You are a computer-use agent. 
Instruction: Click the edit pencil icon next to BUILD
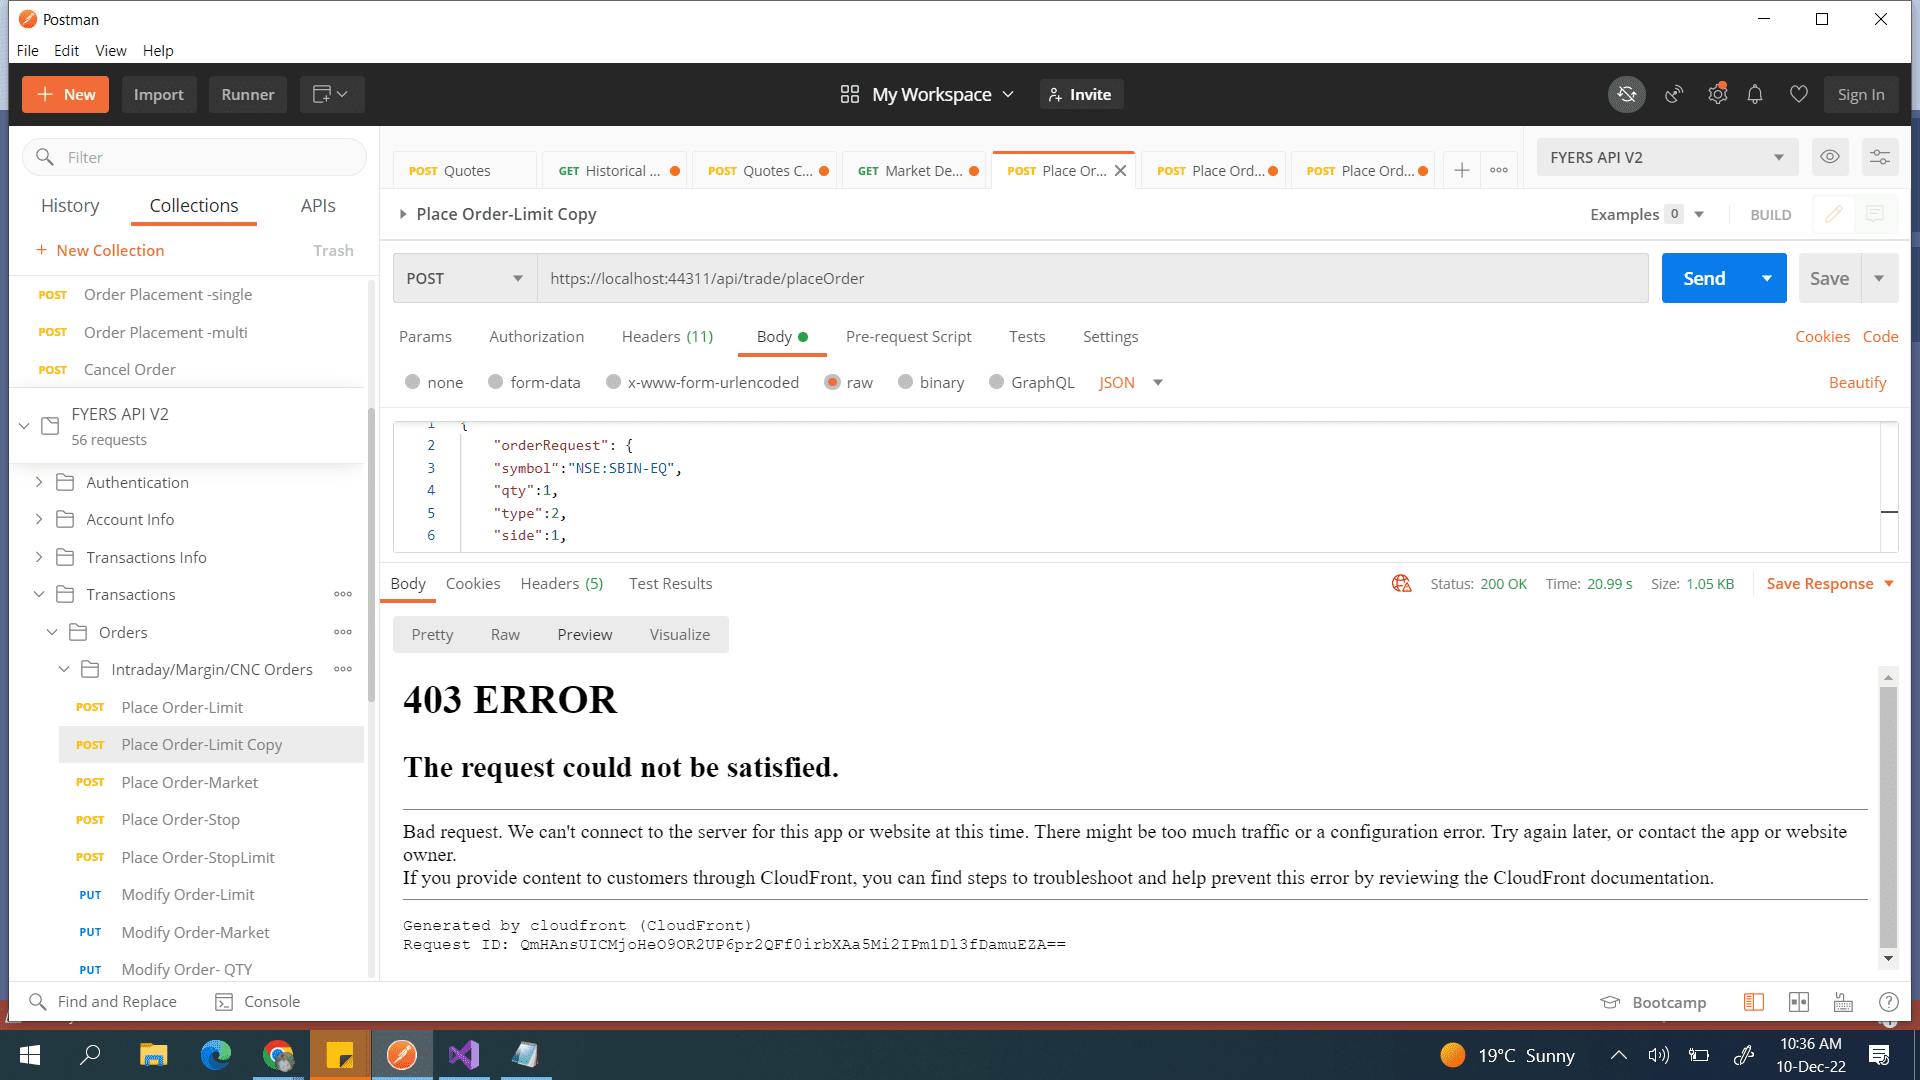point(1834,214)
